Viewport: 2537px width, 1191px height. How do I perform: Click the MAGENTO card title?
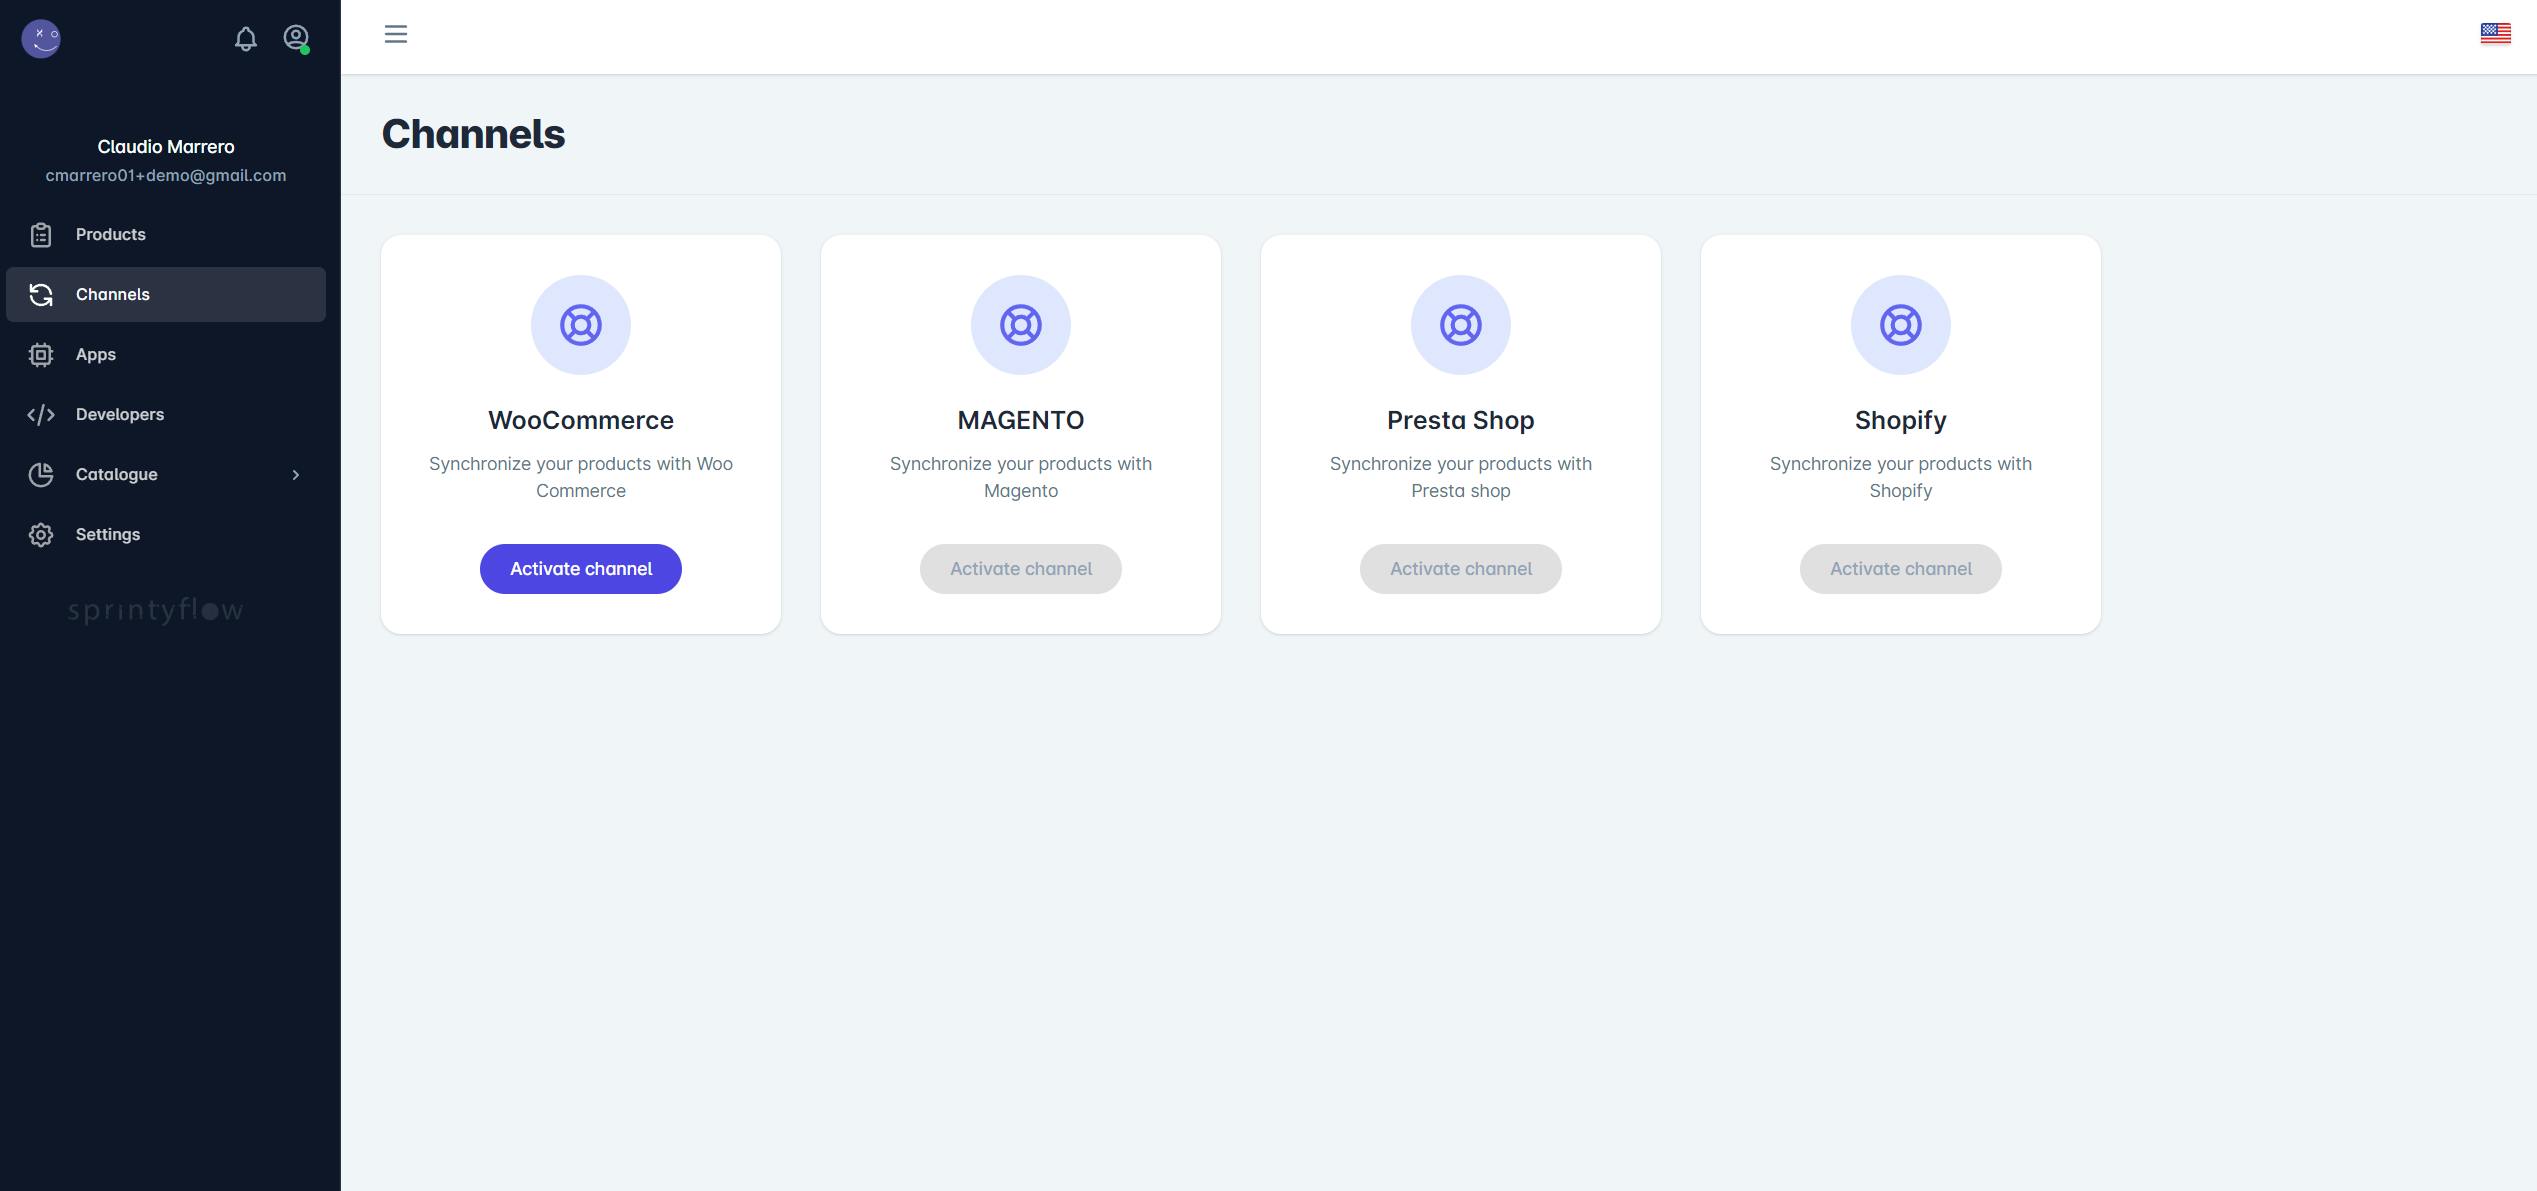[1021, 420]
